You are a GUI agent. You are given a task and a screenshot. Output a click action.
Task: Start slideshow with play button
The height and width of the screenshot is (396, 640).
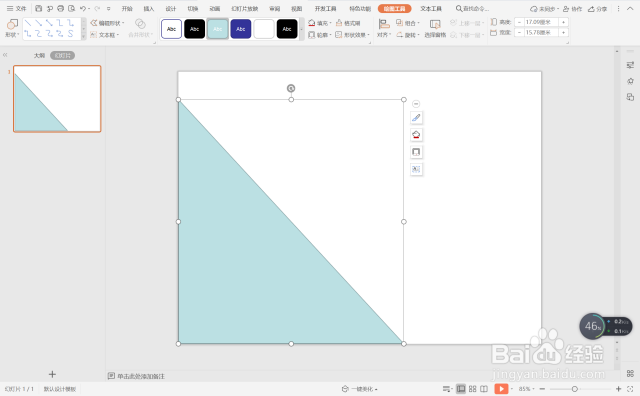click(x=501, y=389)
